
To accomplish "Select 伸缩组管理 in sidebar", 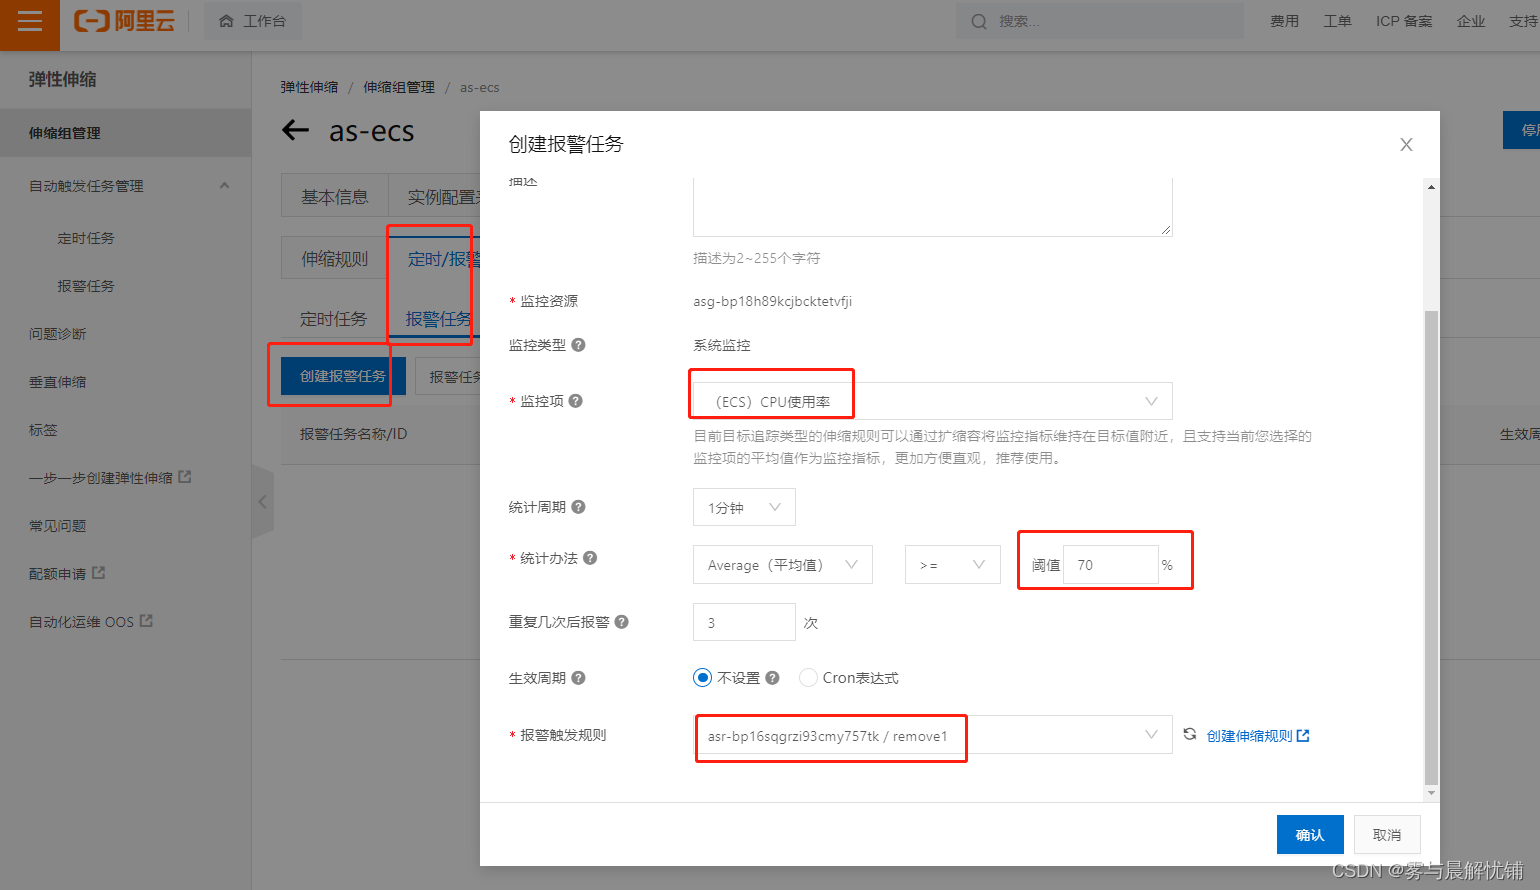I will 125,133.
